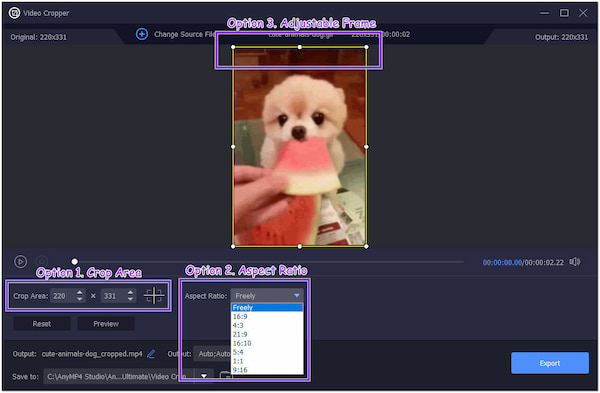Choose the 5:4 aspect ratio
This screenshot has height=393, width=600.
[267, 352]
